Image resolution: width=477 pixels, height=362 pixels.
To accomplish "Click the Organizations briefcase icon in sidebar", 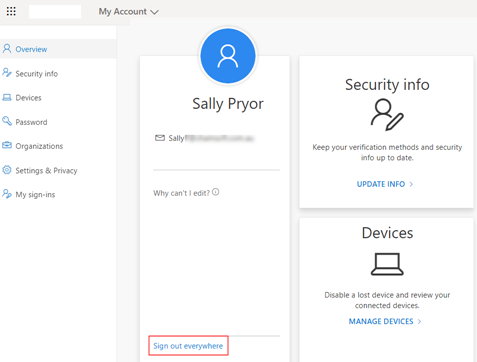I will point(7,145).
